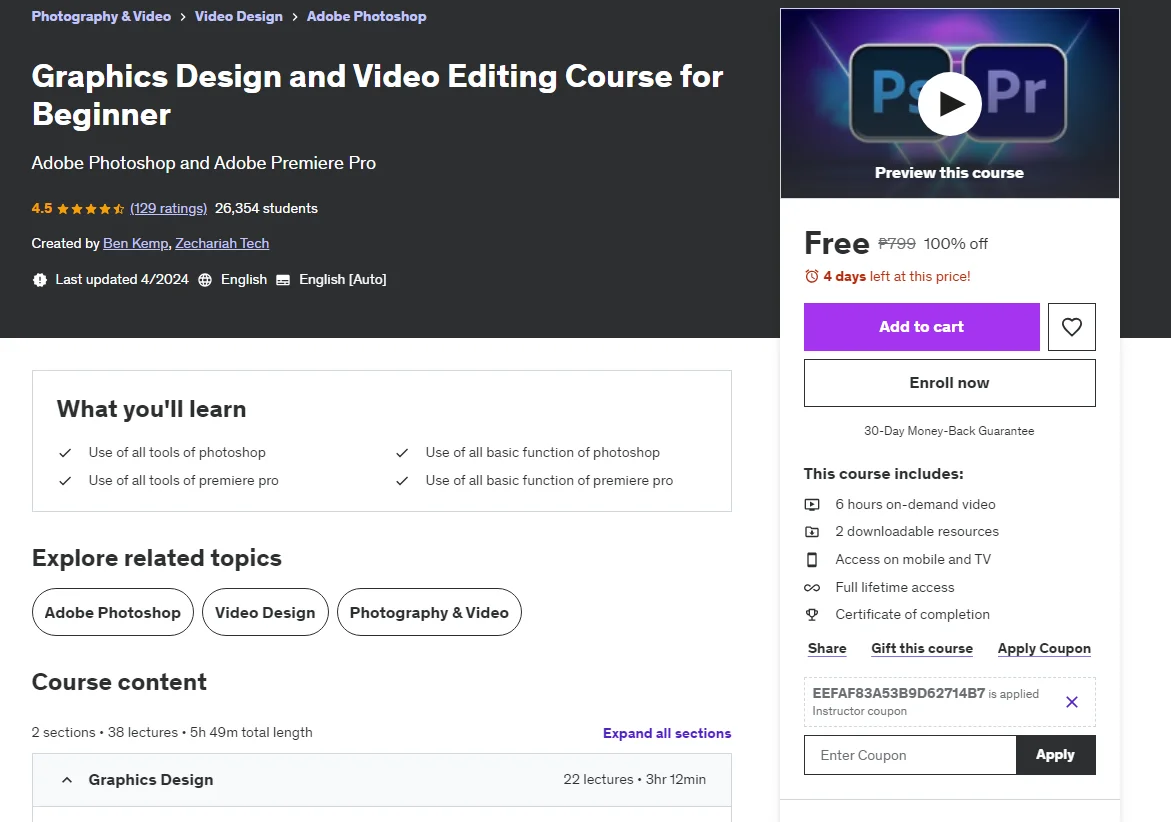Collapse the Graphics Design section chevron

coord(66,780)
